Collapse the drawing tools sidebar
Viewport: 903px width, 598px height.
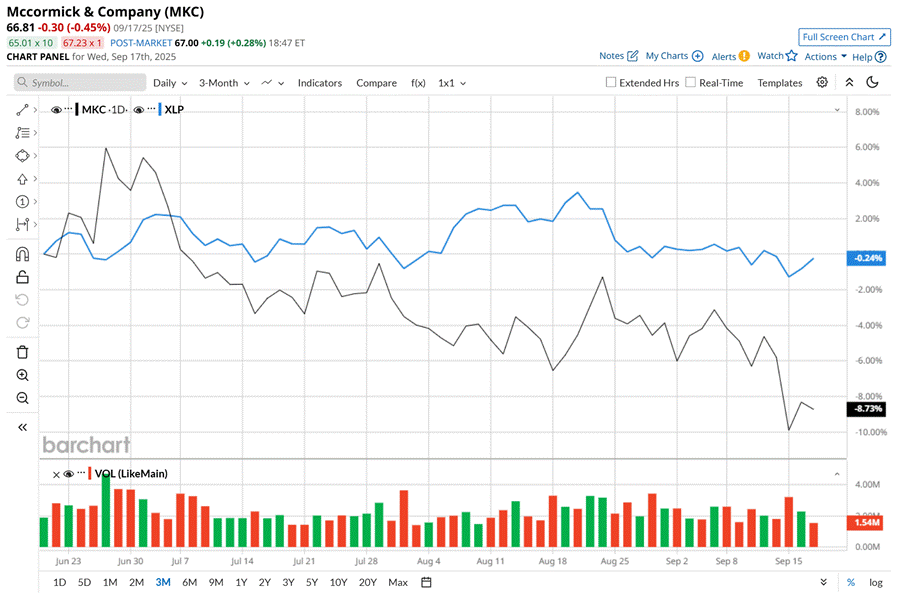pyautogui.click(x=22, y=427)
